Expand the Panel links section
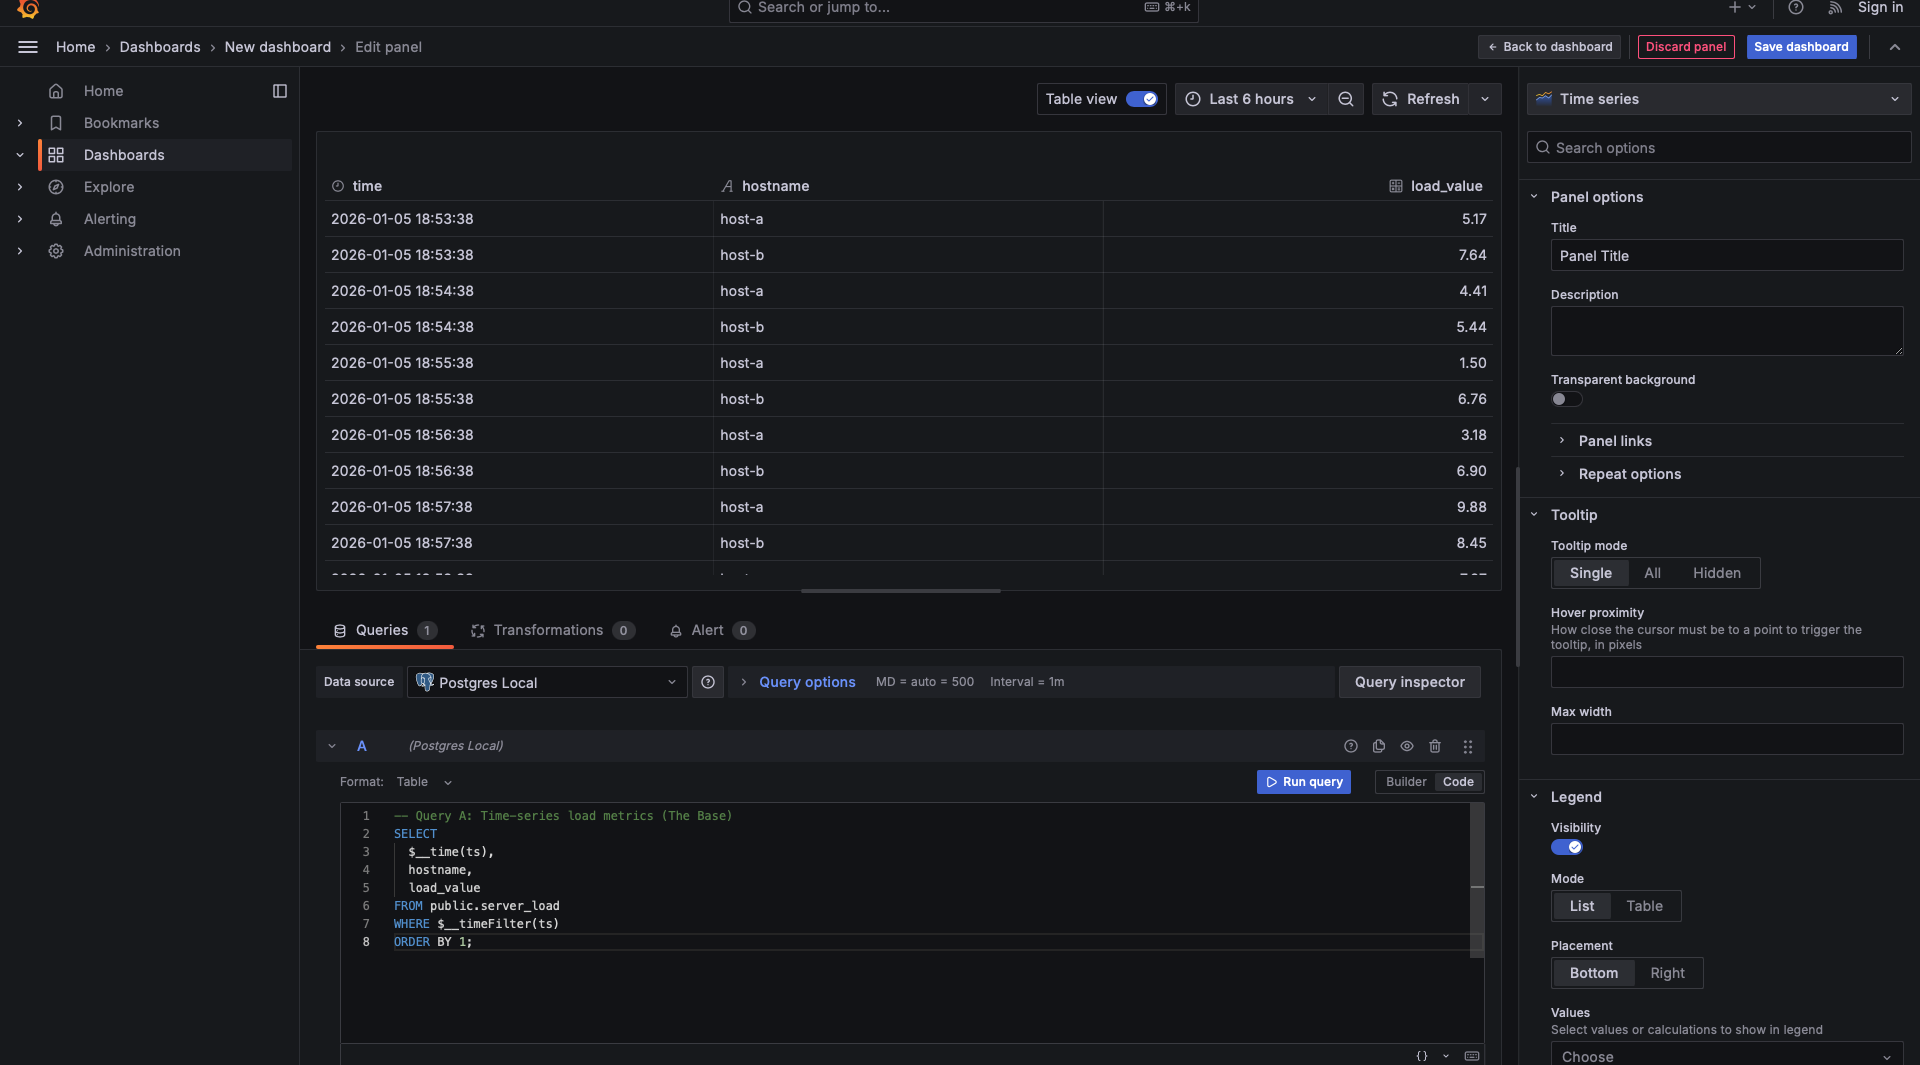Screen dimensions: 1920x1065 point(1614,441)
